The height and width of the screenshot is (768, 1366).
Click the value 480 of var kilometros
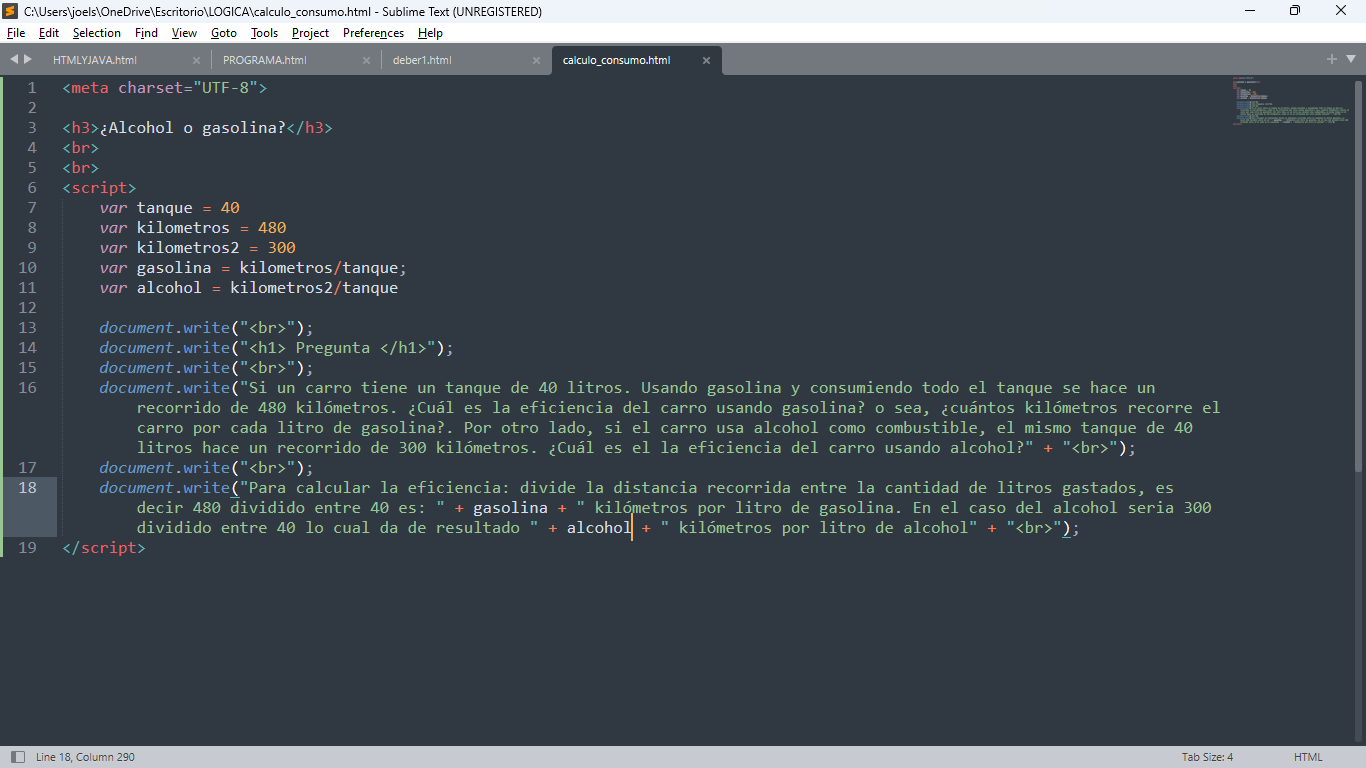(272, 228)
